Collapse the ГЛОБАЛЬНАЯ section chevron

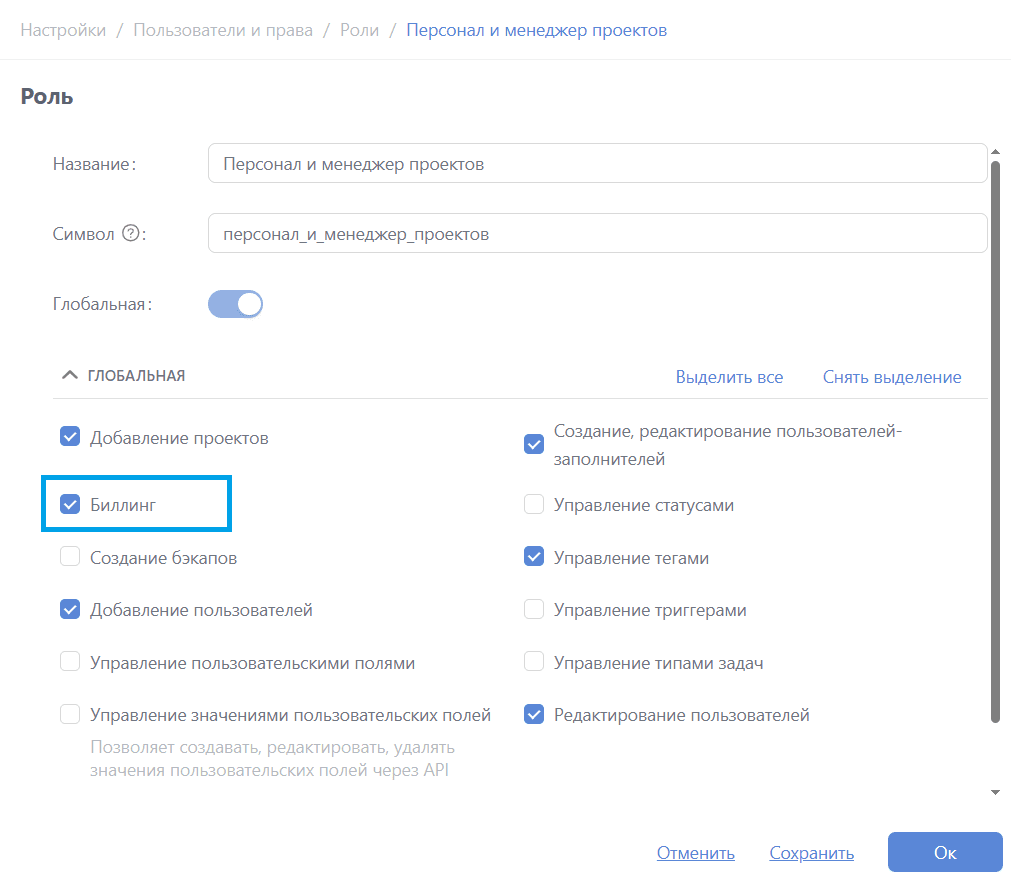(69, 376)
